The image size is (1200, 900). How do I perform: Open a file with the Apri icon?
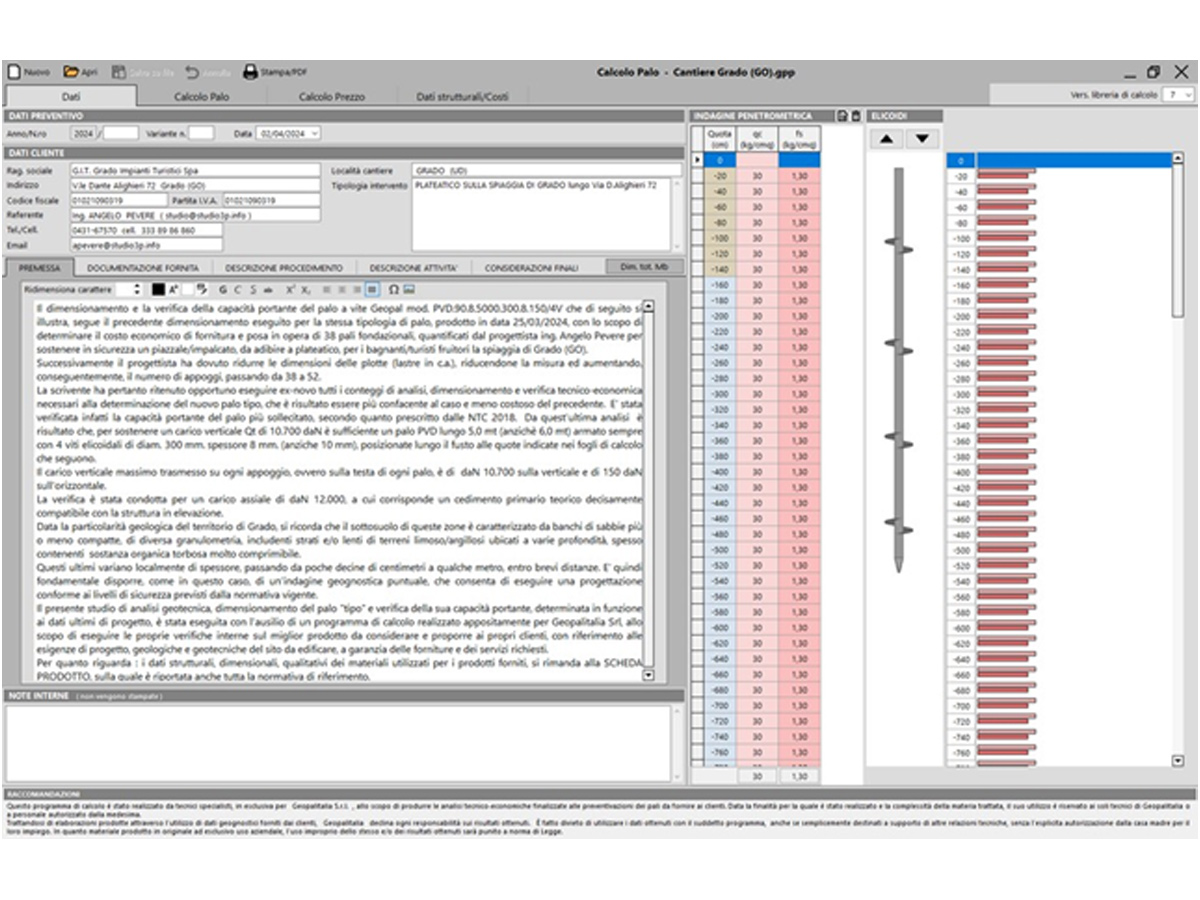[x=71, y=72]
